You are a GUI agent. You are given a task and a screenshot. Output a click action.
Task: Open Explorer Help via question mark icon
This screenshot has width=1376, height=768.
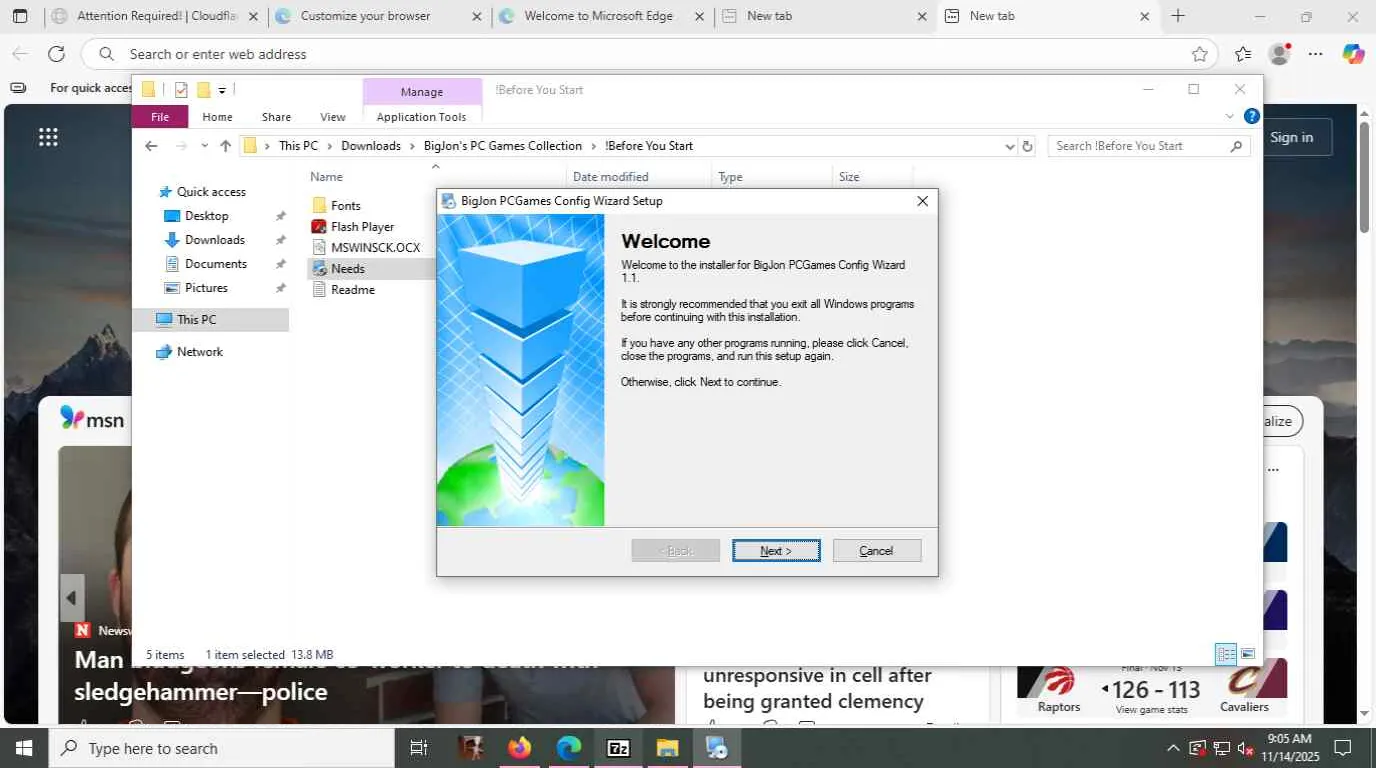point(1251,117)
